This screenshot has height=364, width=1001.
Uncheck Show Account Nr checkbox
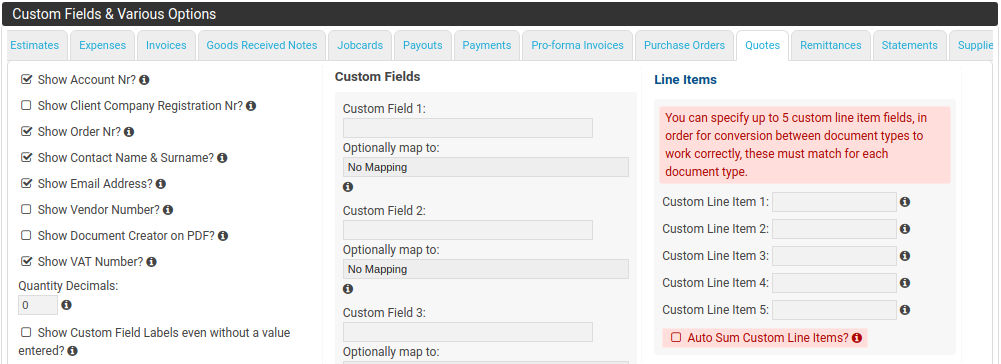26,80
